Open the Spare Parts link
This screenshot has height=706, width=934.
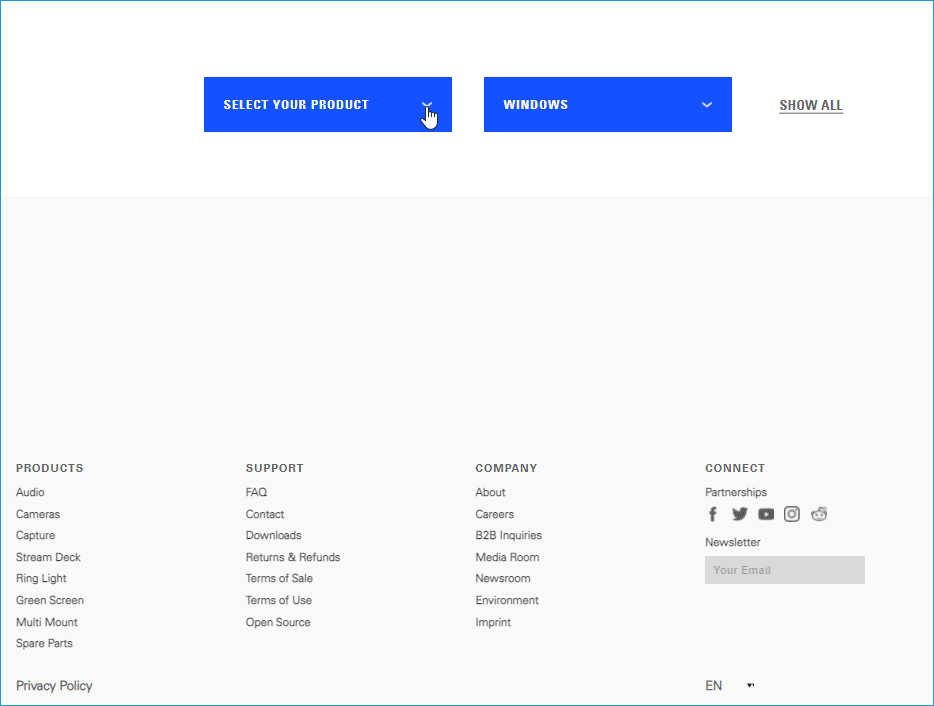[44, 643]
